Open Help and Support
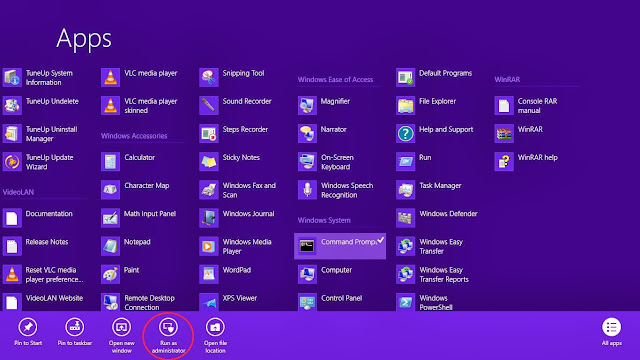Viewport: 640px width, 360px height. [436, 134]
